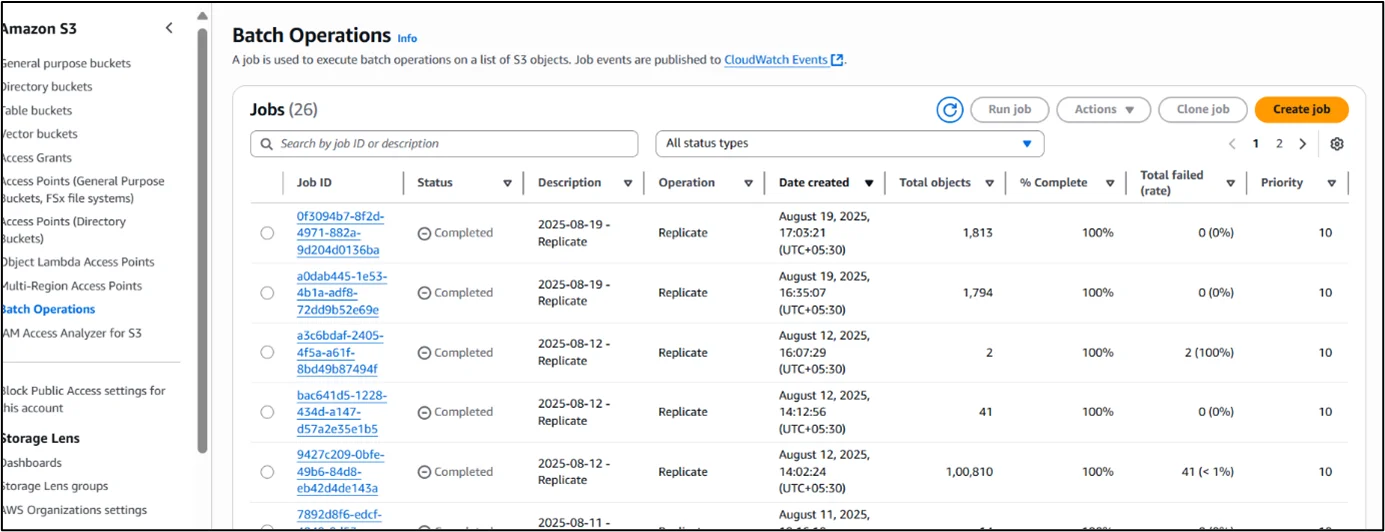Go to next page arrow
The width and height of the screenshot is (1385, 532).
pyautogui.click(x=1302, y=144)
